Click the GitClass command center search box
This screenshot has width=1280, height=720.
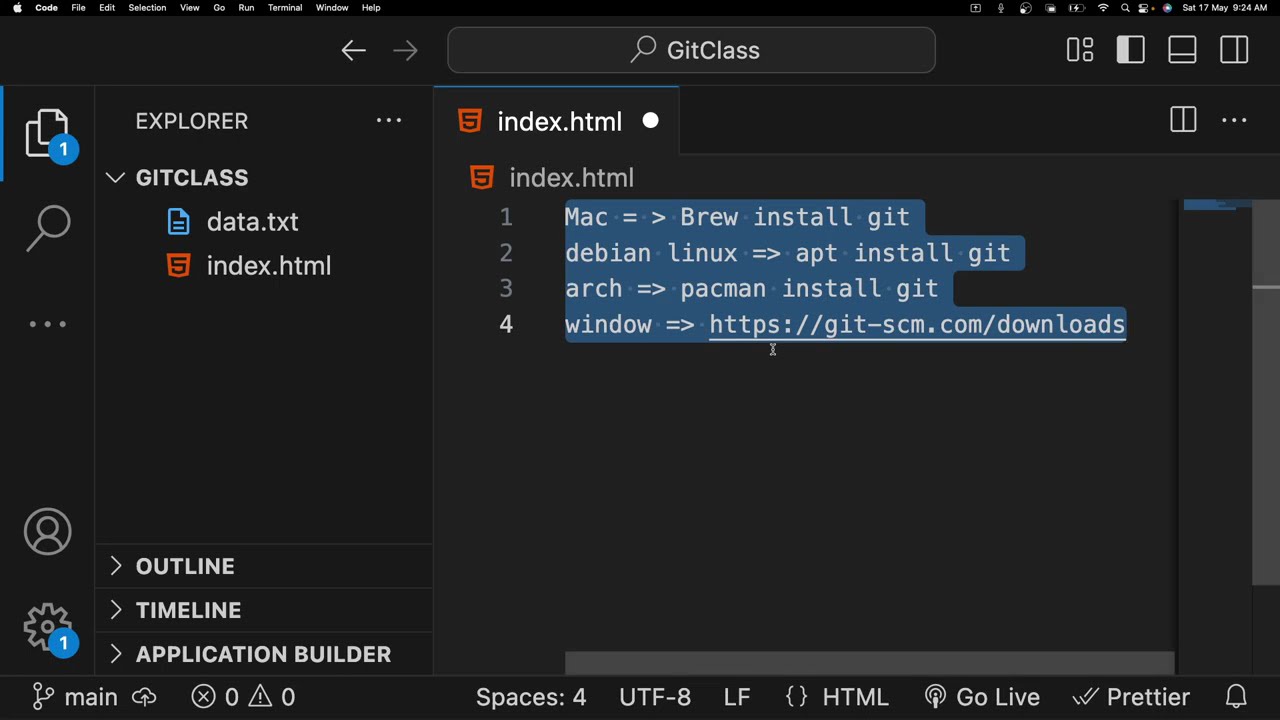tap(691, 50)
